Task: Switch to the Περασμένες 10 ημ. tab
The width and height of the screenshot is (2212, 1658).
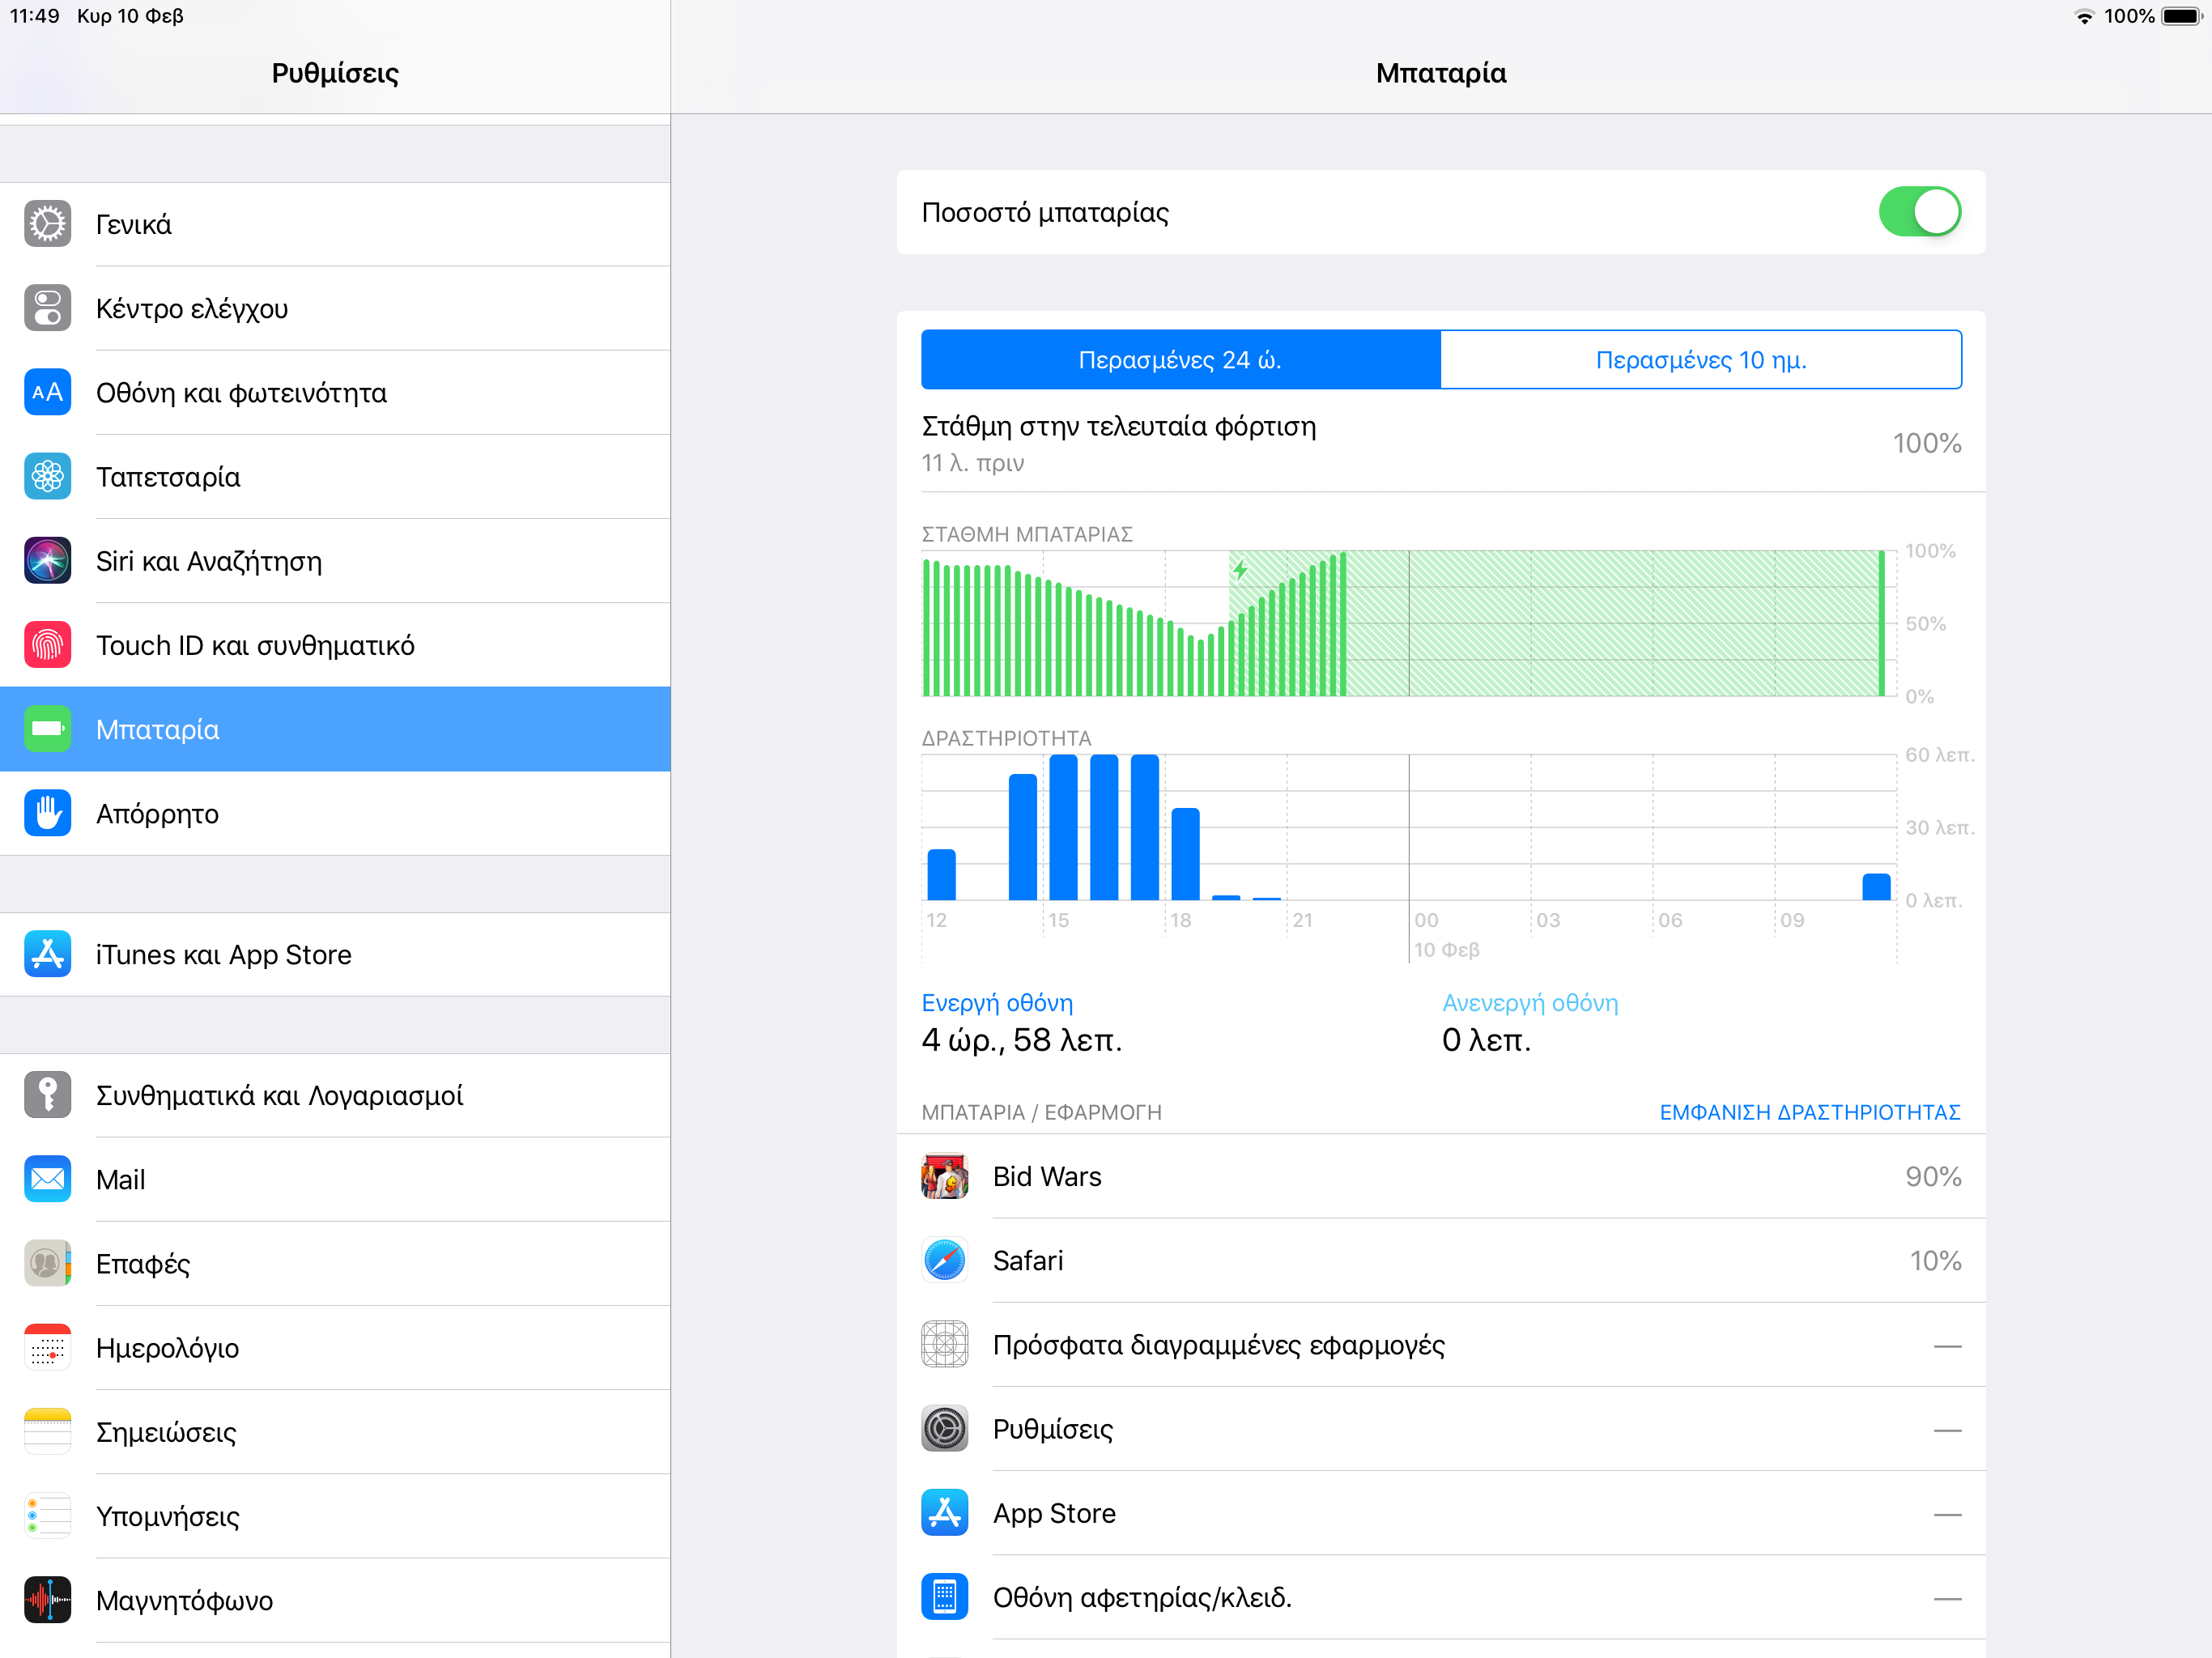Action: (x=1700, y=359)
